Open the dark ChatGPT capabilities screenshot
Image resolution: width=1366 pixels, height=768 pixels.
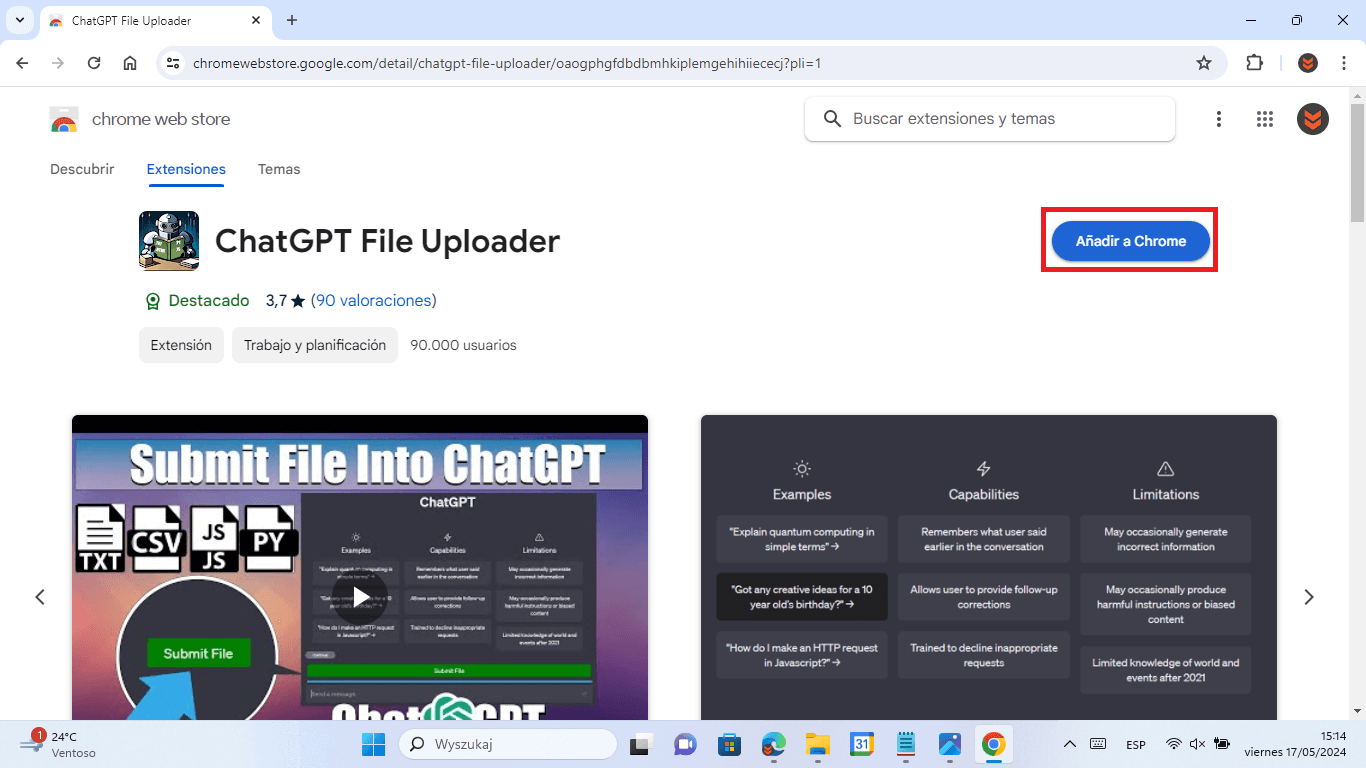[x=989, y=567]
